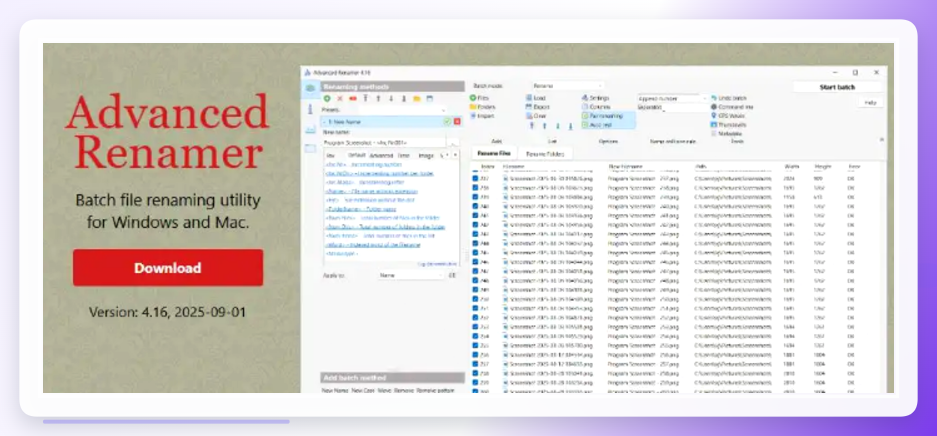Click the Start batch button
This screenshot has height=436, width=937.
[838, 87]
